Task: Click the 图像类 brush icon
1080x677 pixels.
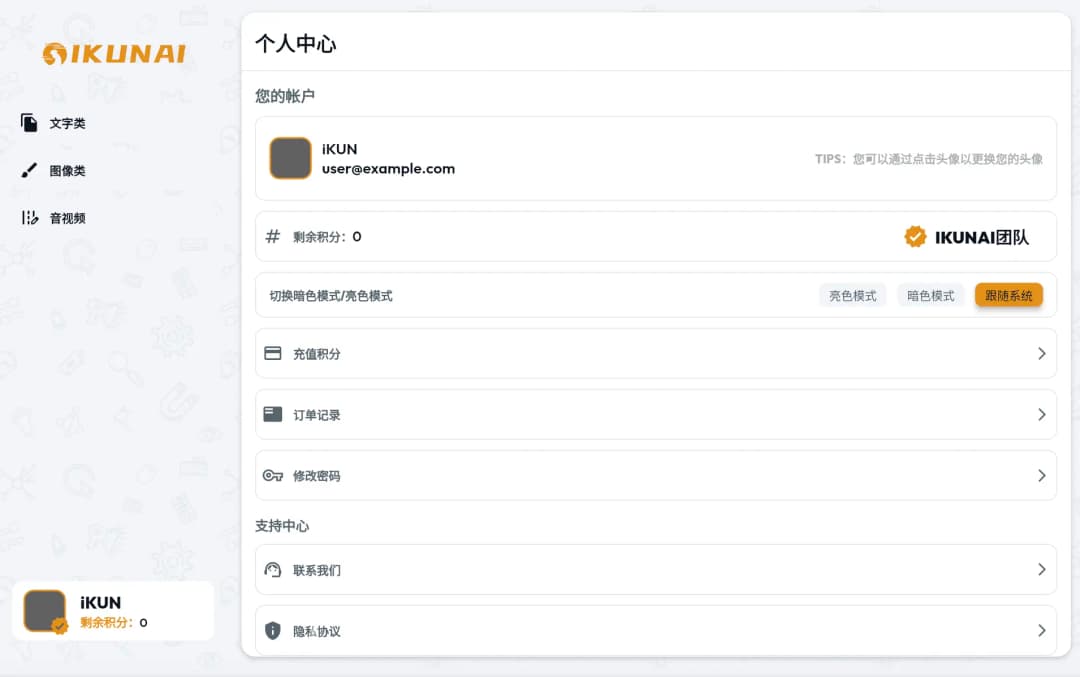Action: click(x=29, y=171)
